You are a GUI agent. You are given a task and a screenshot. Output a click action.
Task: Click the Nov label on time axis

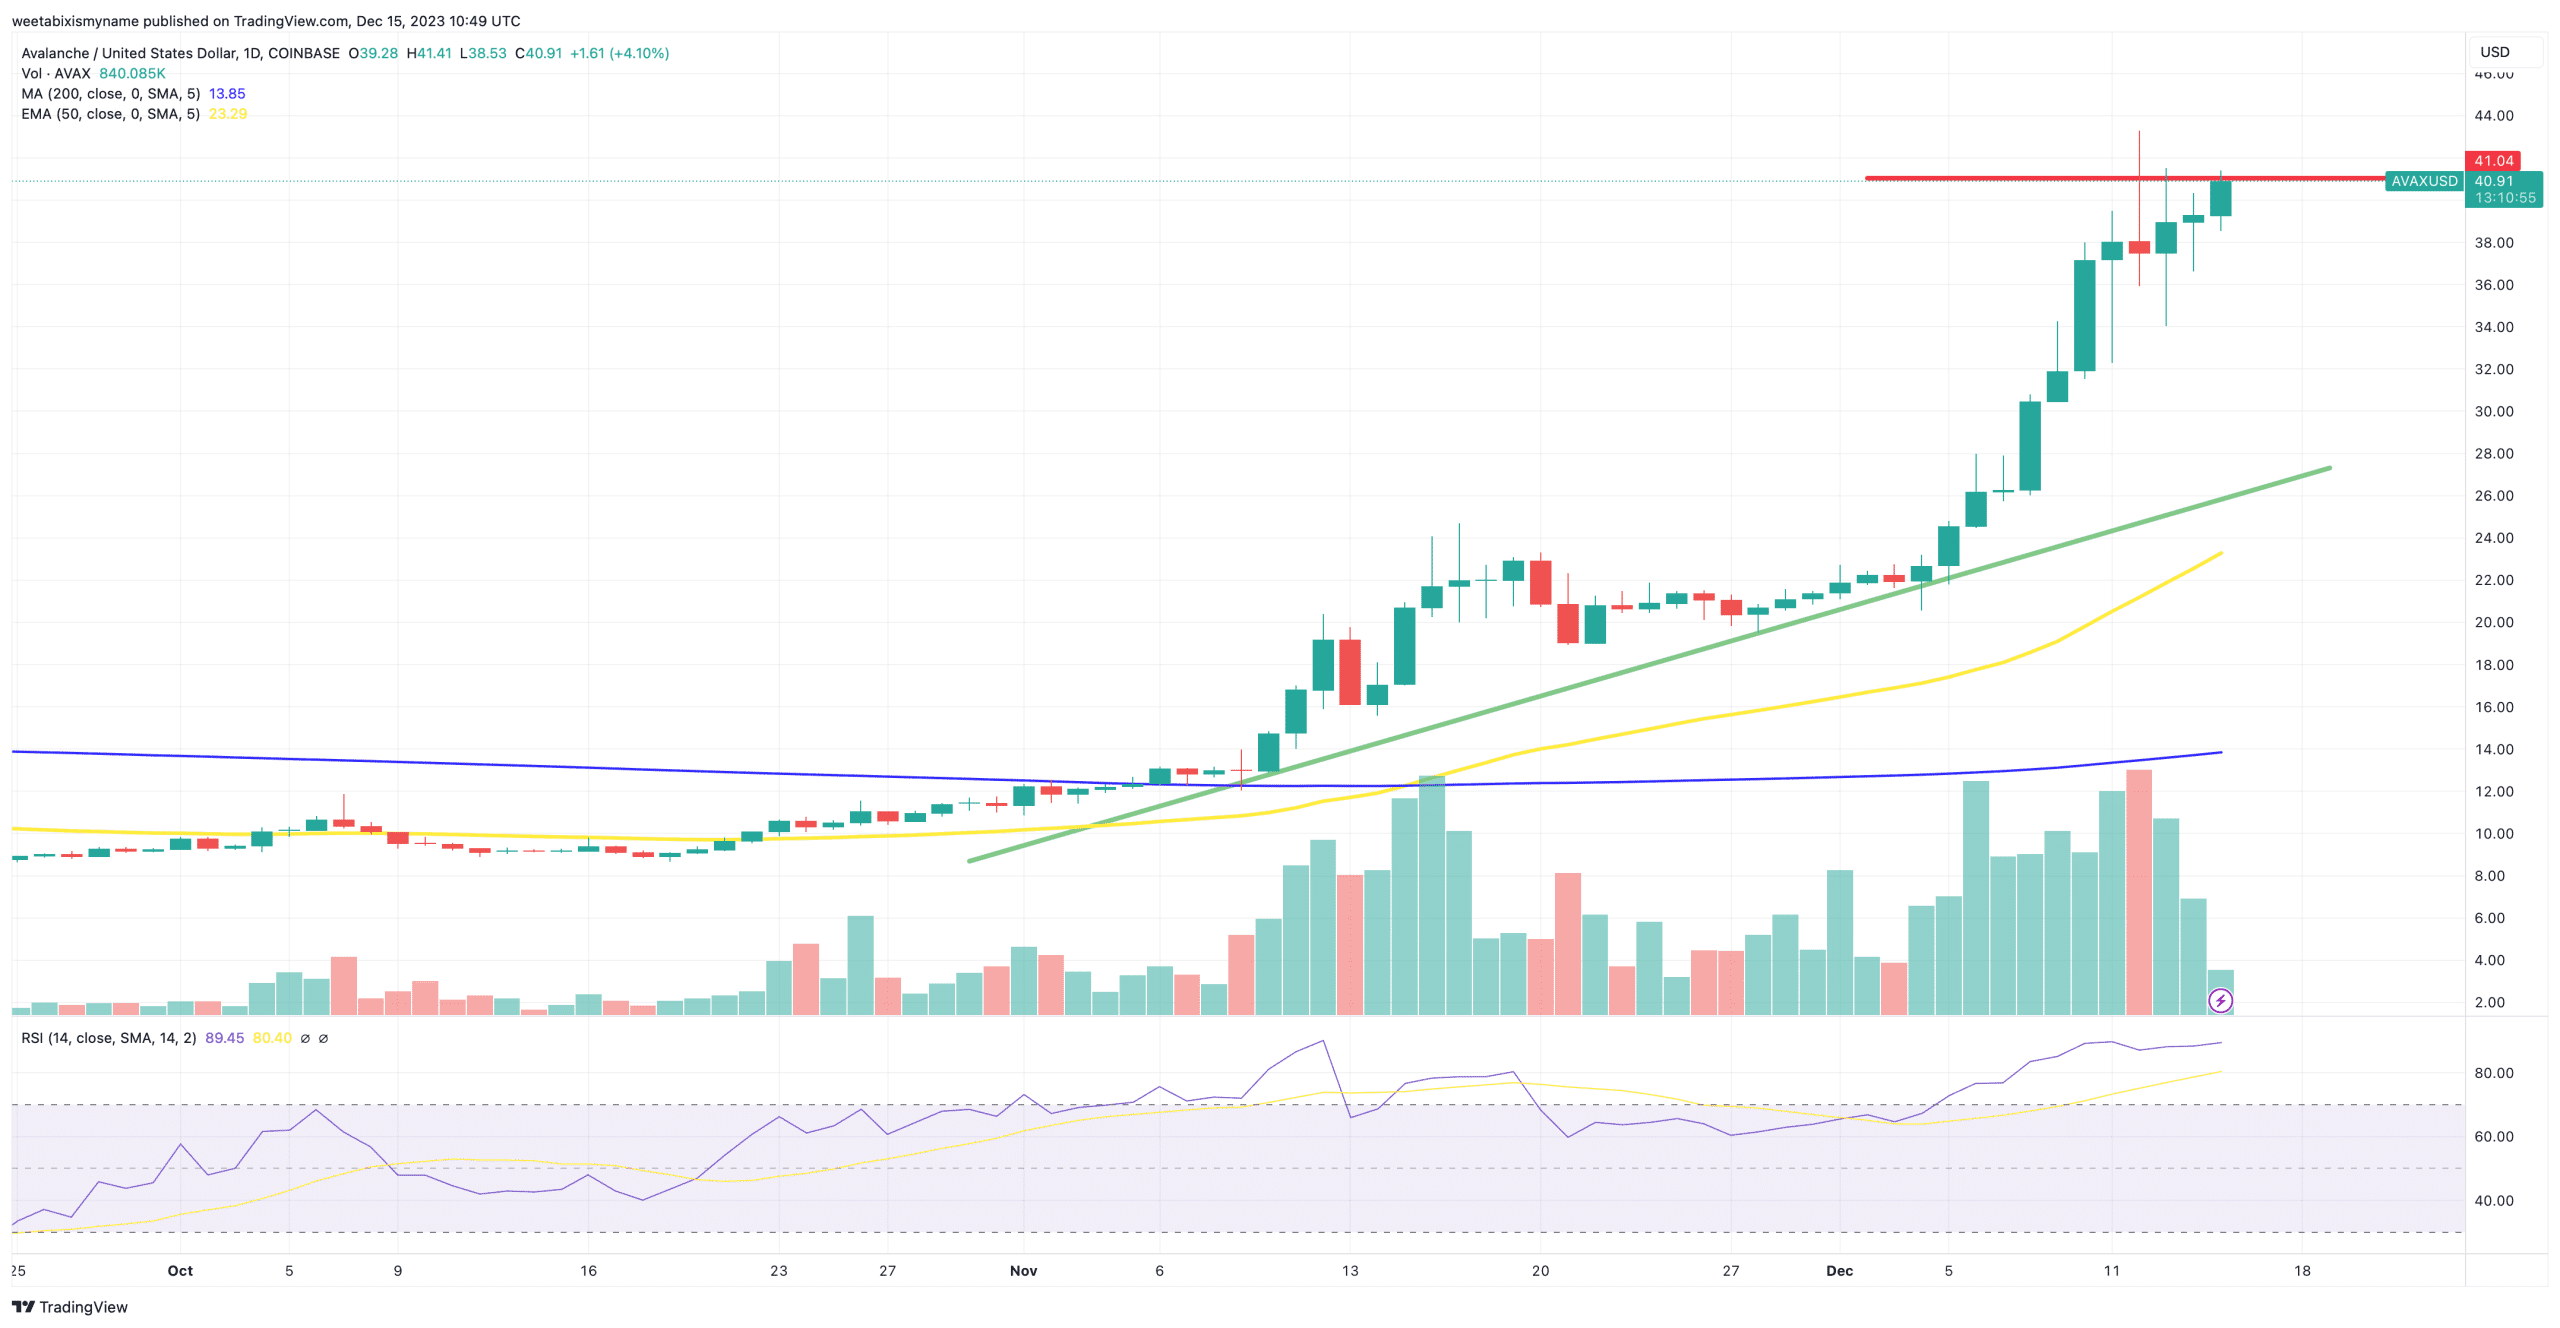[1023, 1271]
